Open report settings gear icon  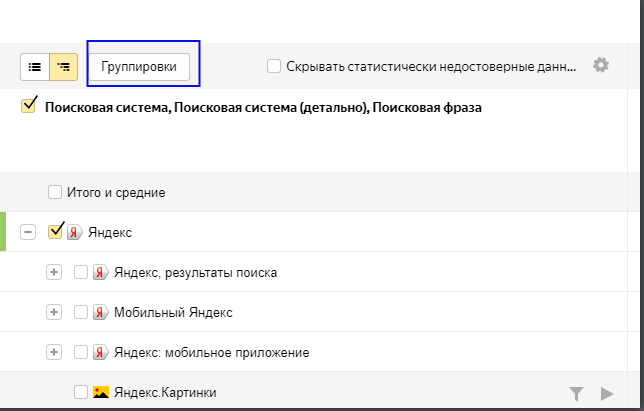pyautogui.click(x=600, y=65)
